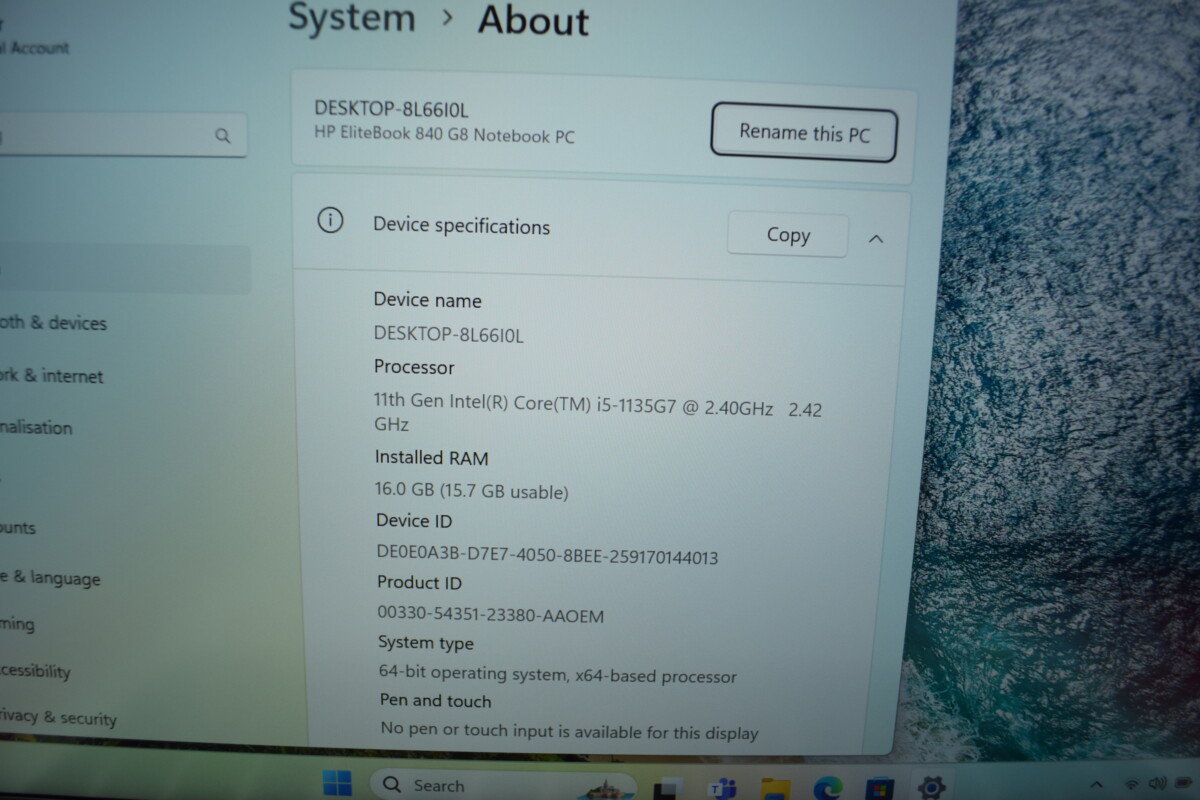Collapse the Device specifications section
The image size is (1200, 800).
[x=876, y=239]
